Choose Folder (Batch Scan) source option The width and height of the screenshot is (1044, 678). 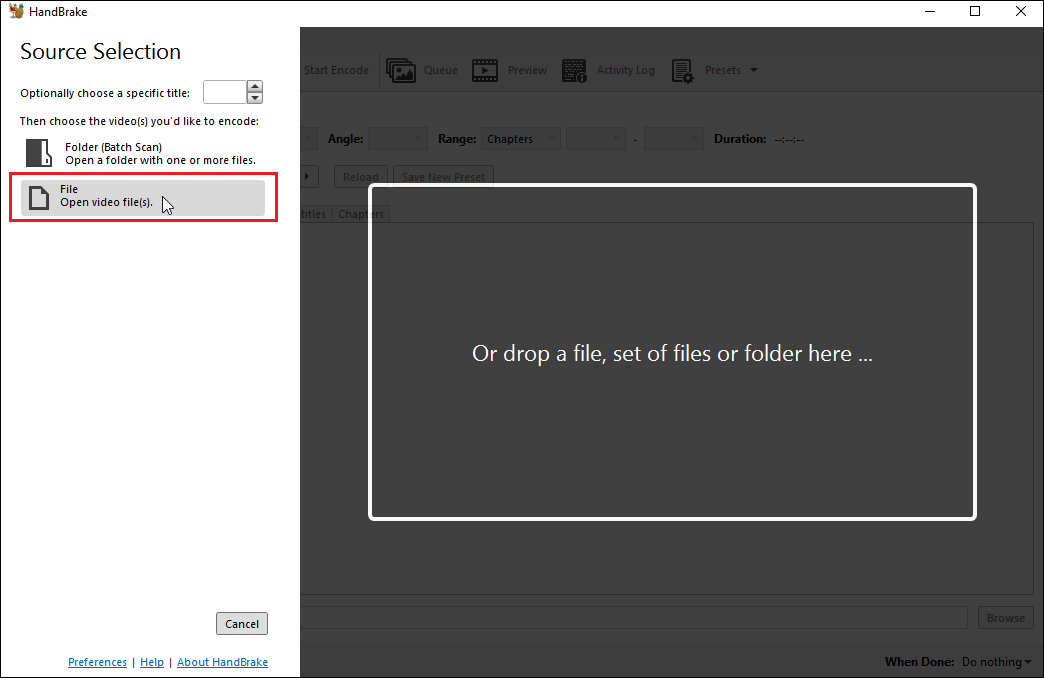pos(143,153)
